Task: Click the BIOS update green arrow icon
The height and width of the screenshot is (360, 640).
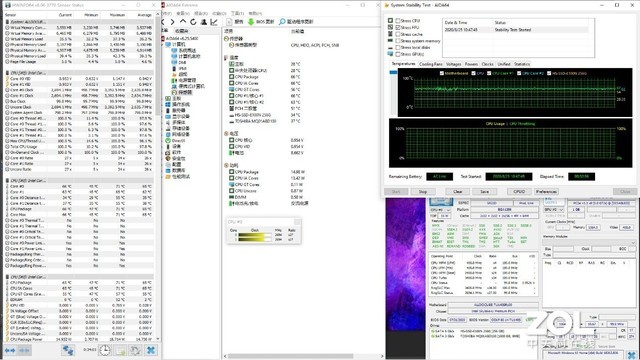Action: point(251,22)
